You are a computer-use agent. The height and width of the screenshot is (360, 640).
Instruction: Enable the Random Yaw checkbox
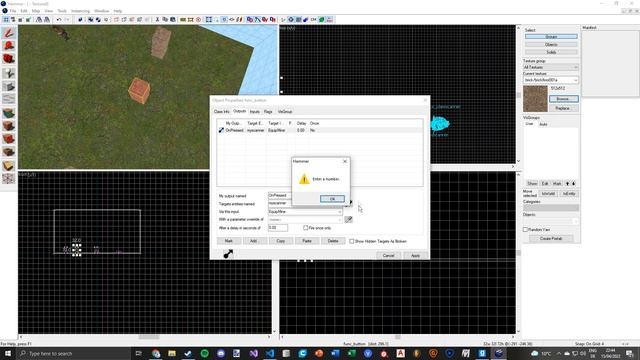pos(525,229)
